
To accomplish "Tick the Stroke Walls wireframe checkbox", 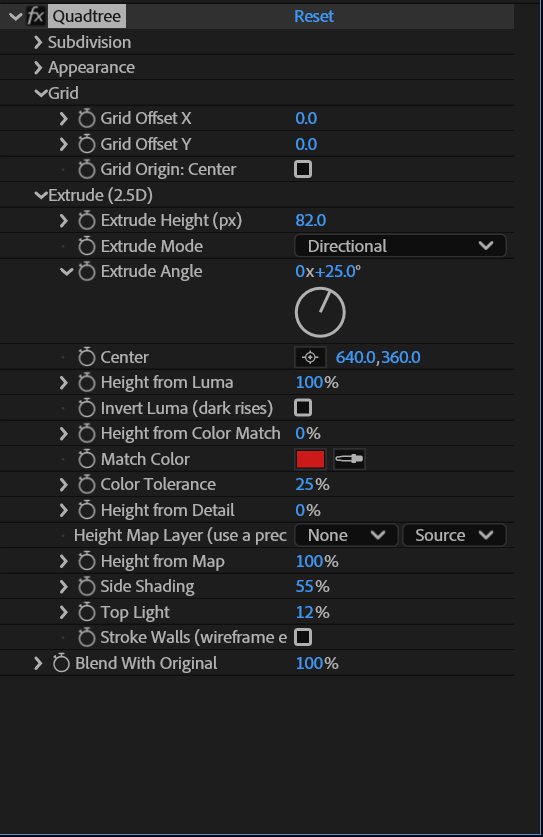I will point(303,637).
